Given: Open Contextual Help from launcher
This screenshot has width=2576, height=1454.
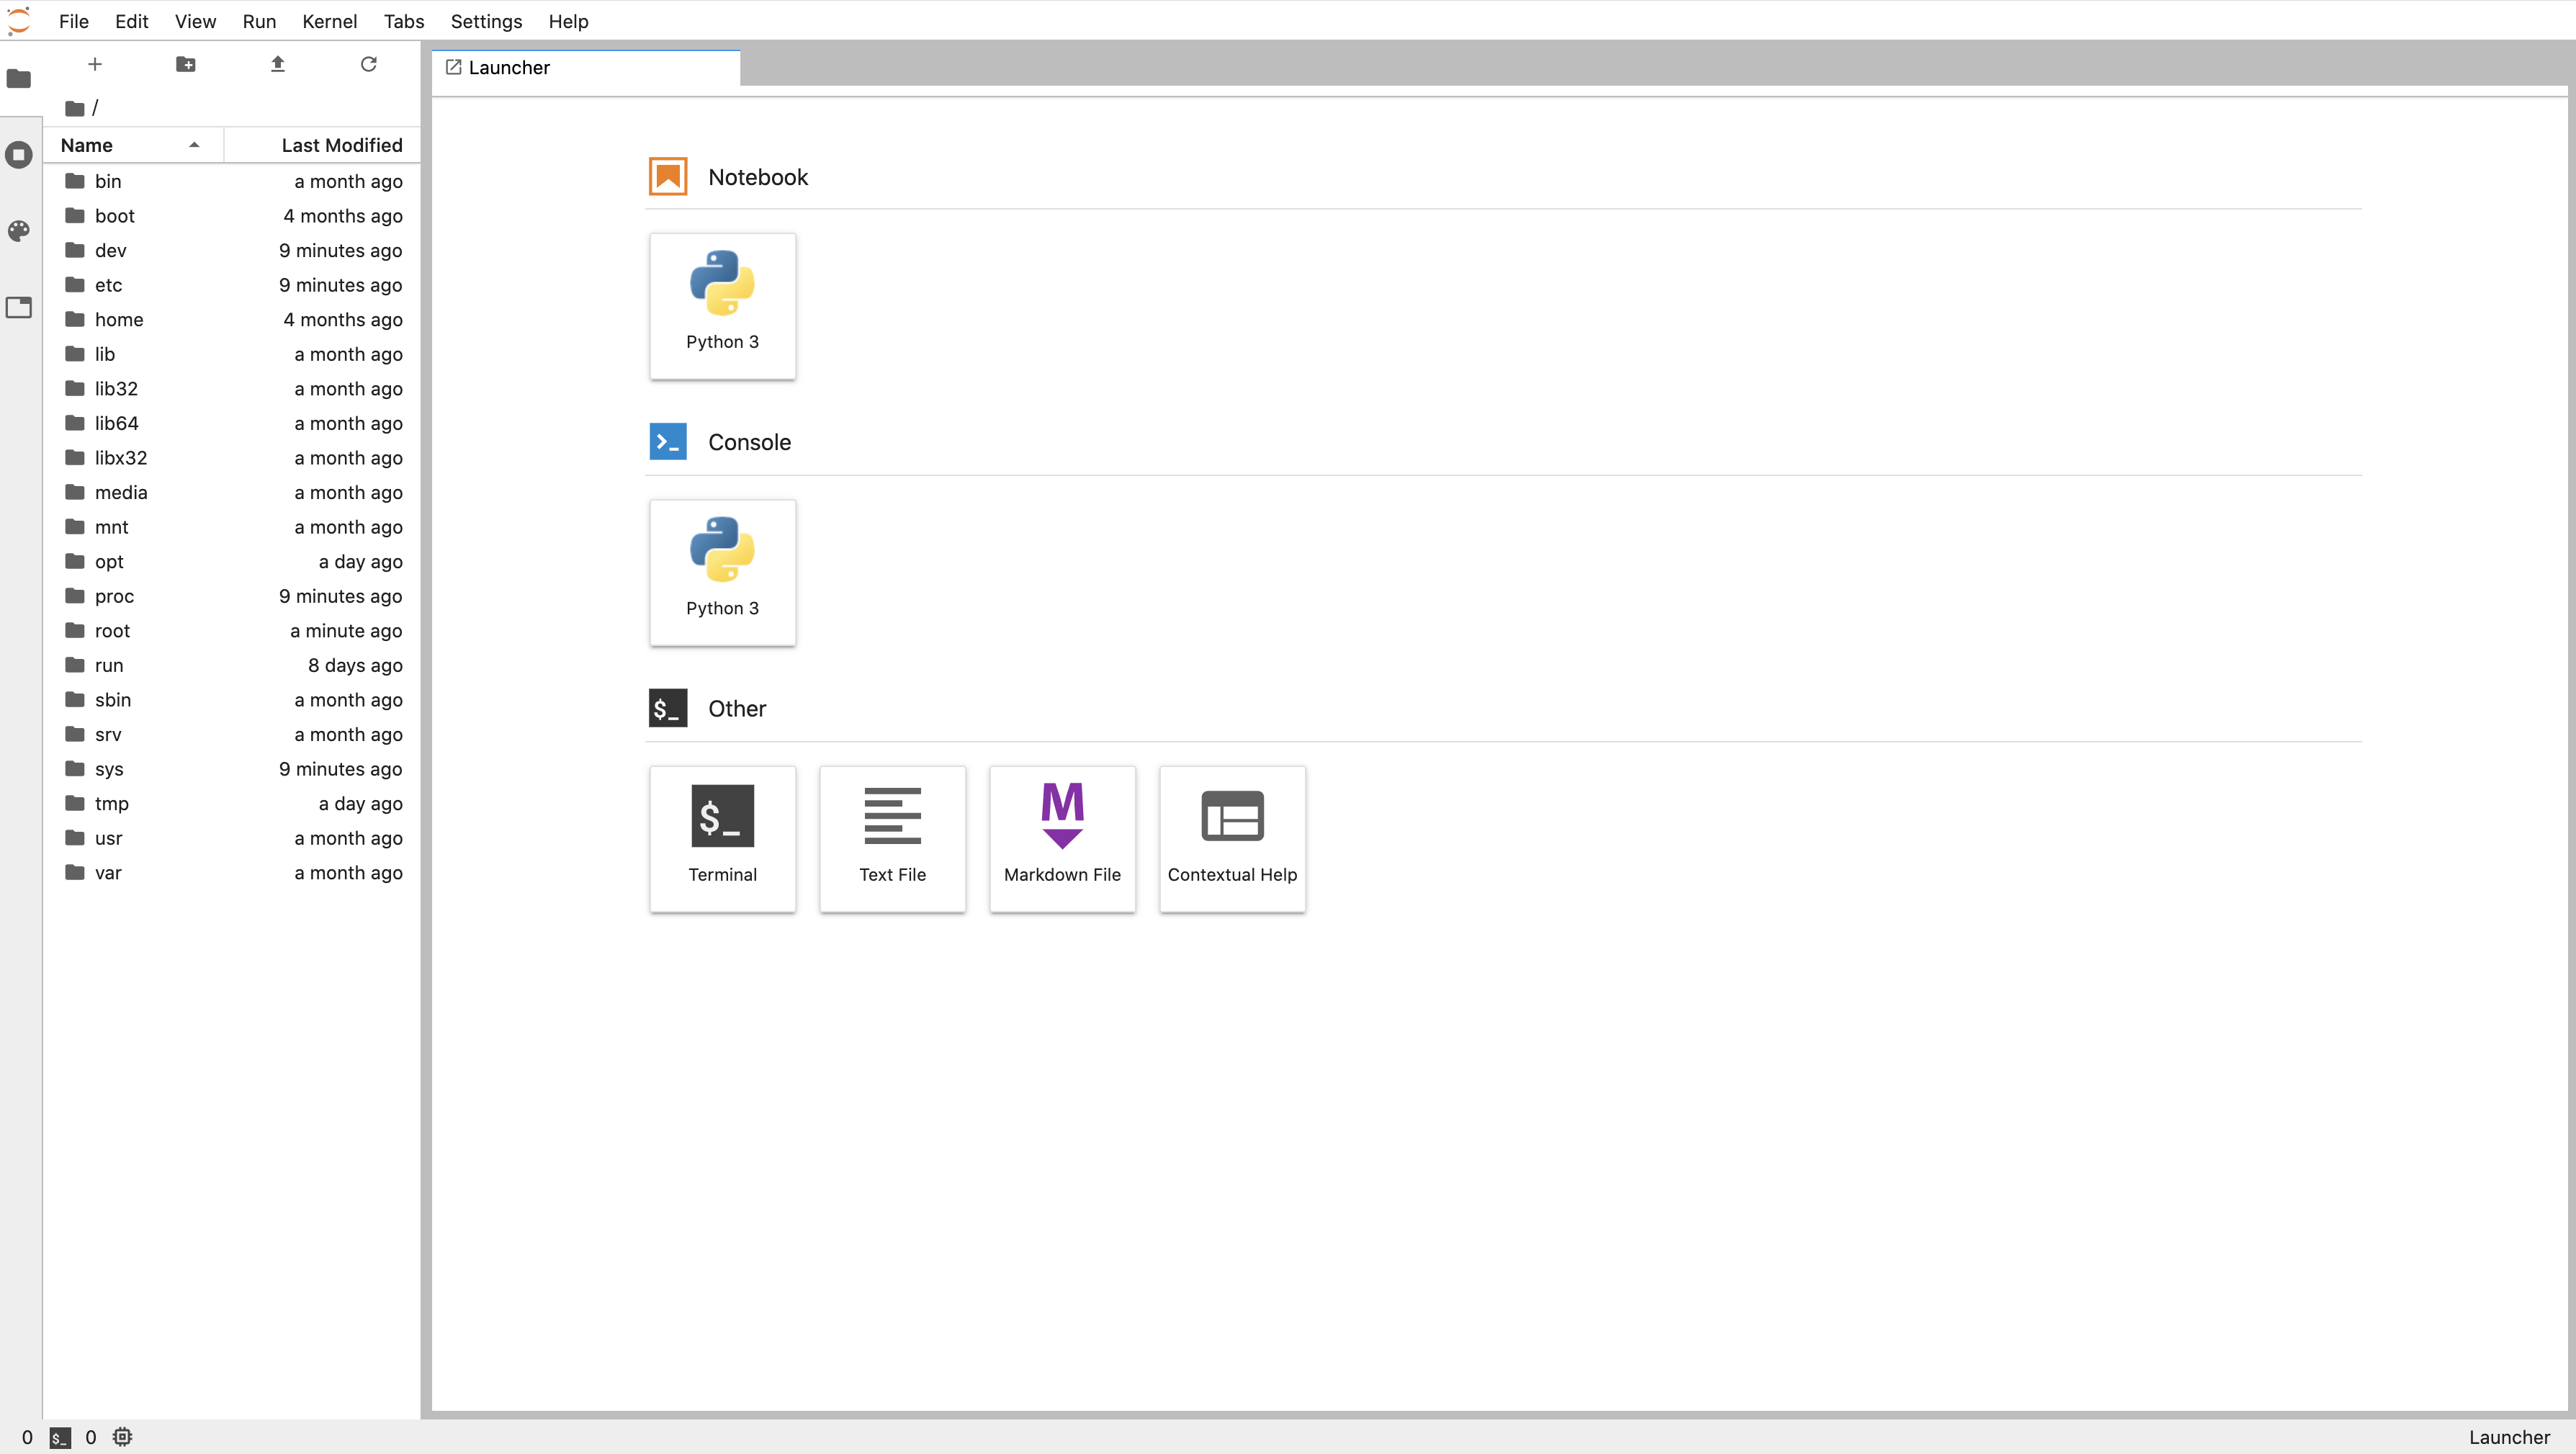Looking at the screenshot, I should coord(1232,837).
